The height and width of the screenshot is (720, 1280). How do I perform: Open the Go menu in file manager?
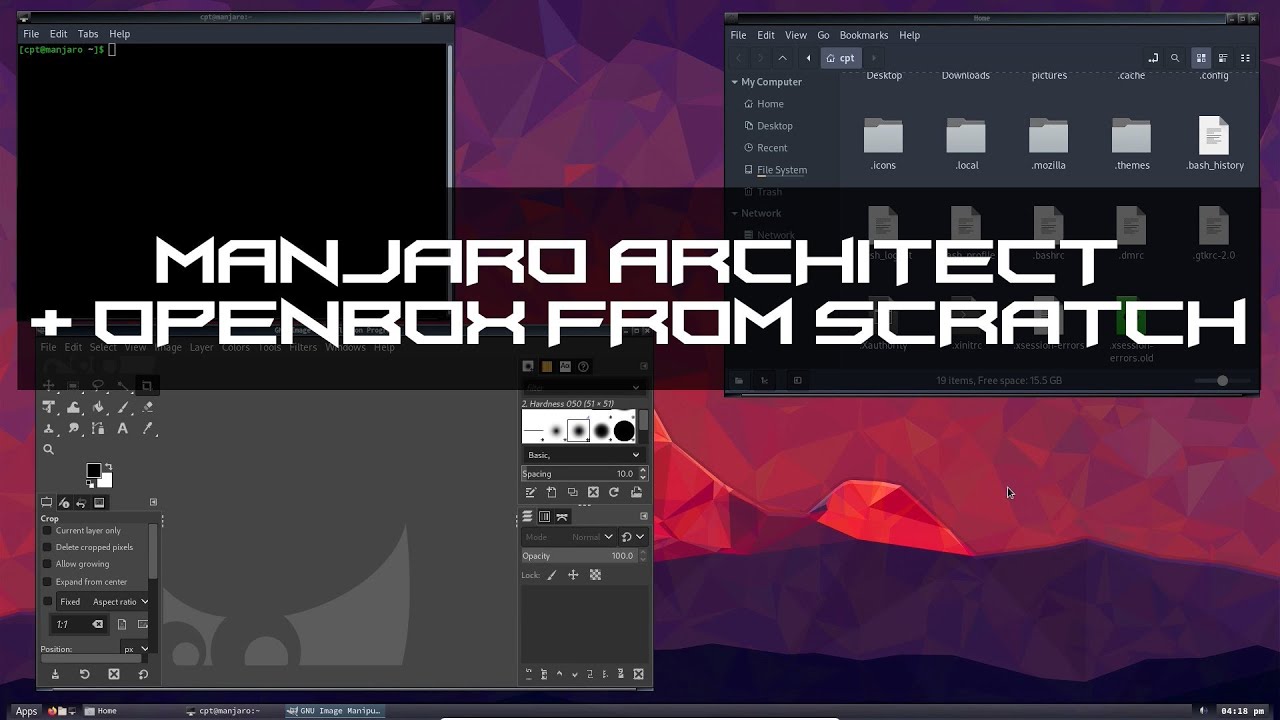823,35
